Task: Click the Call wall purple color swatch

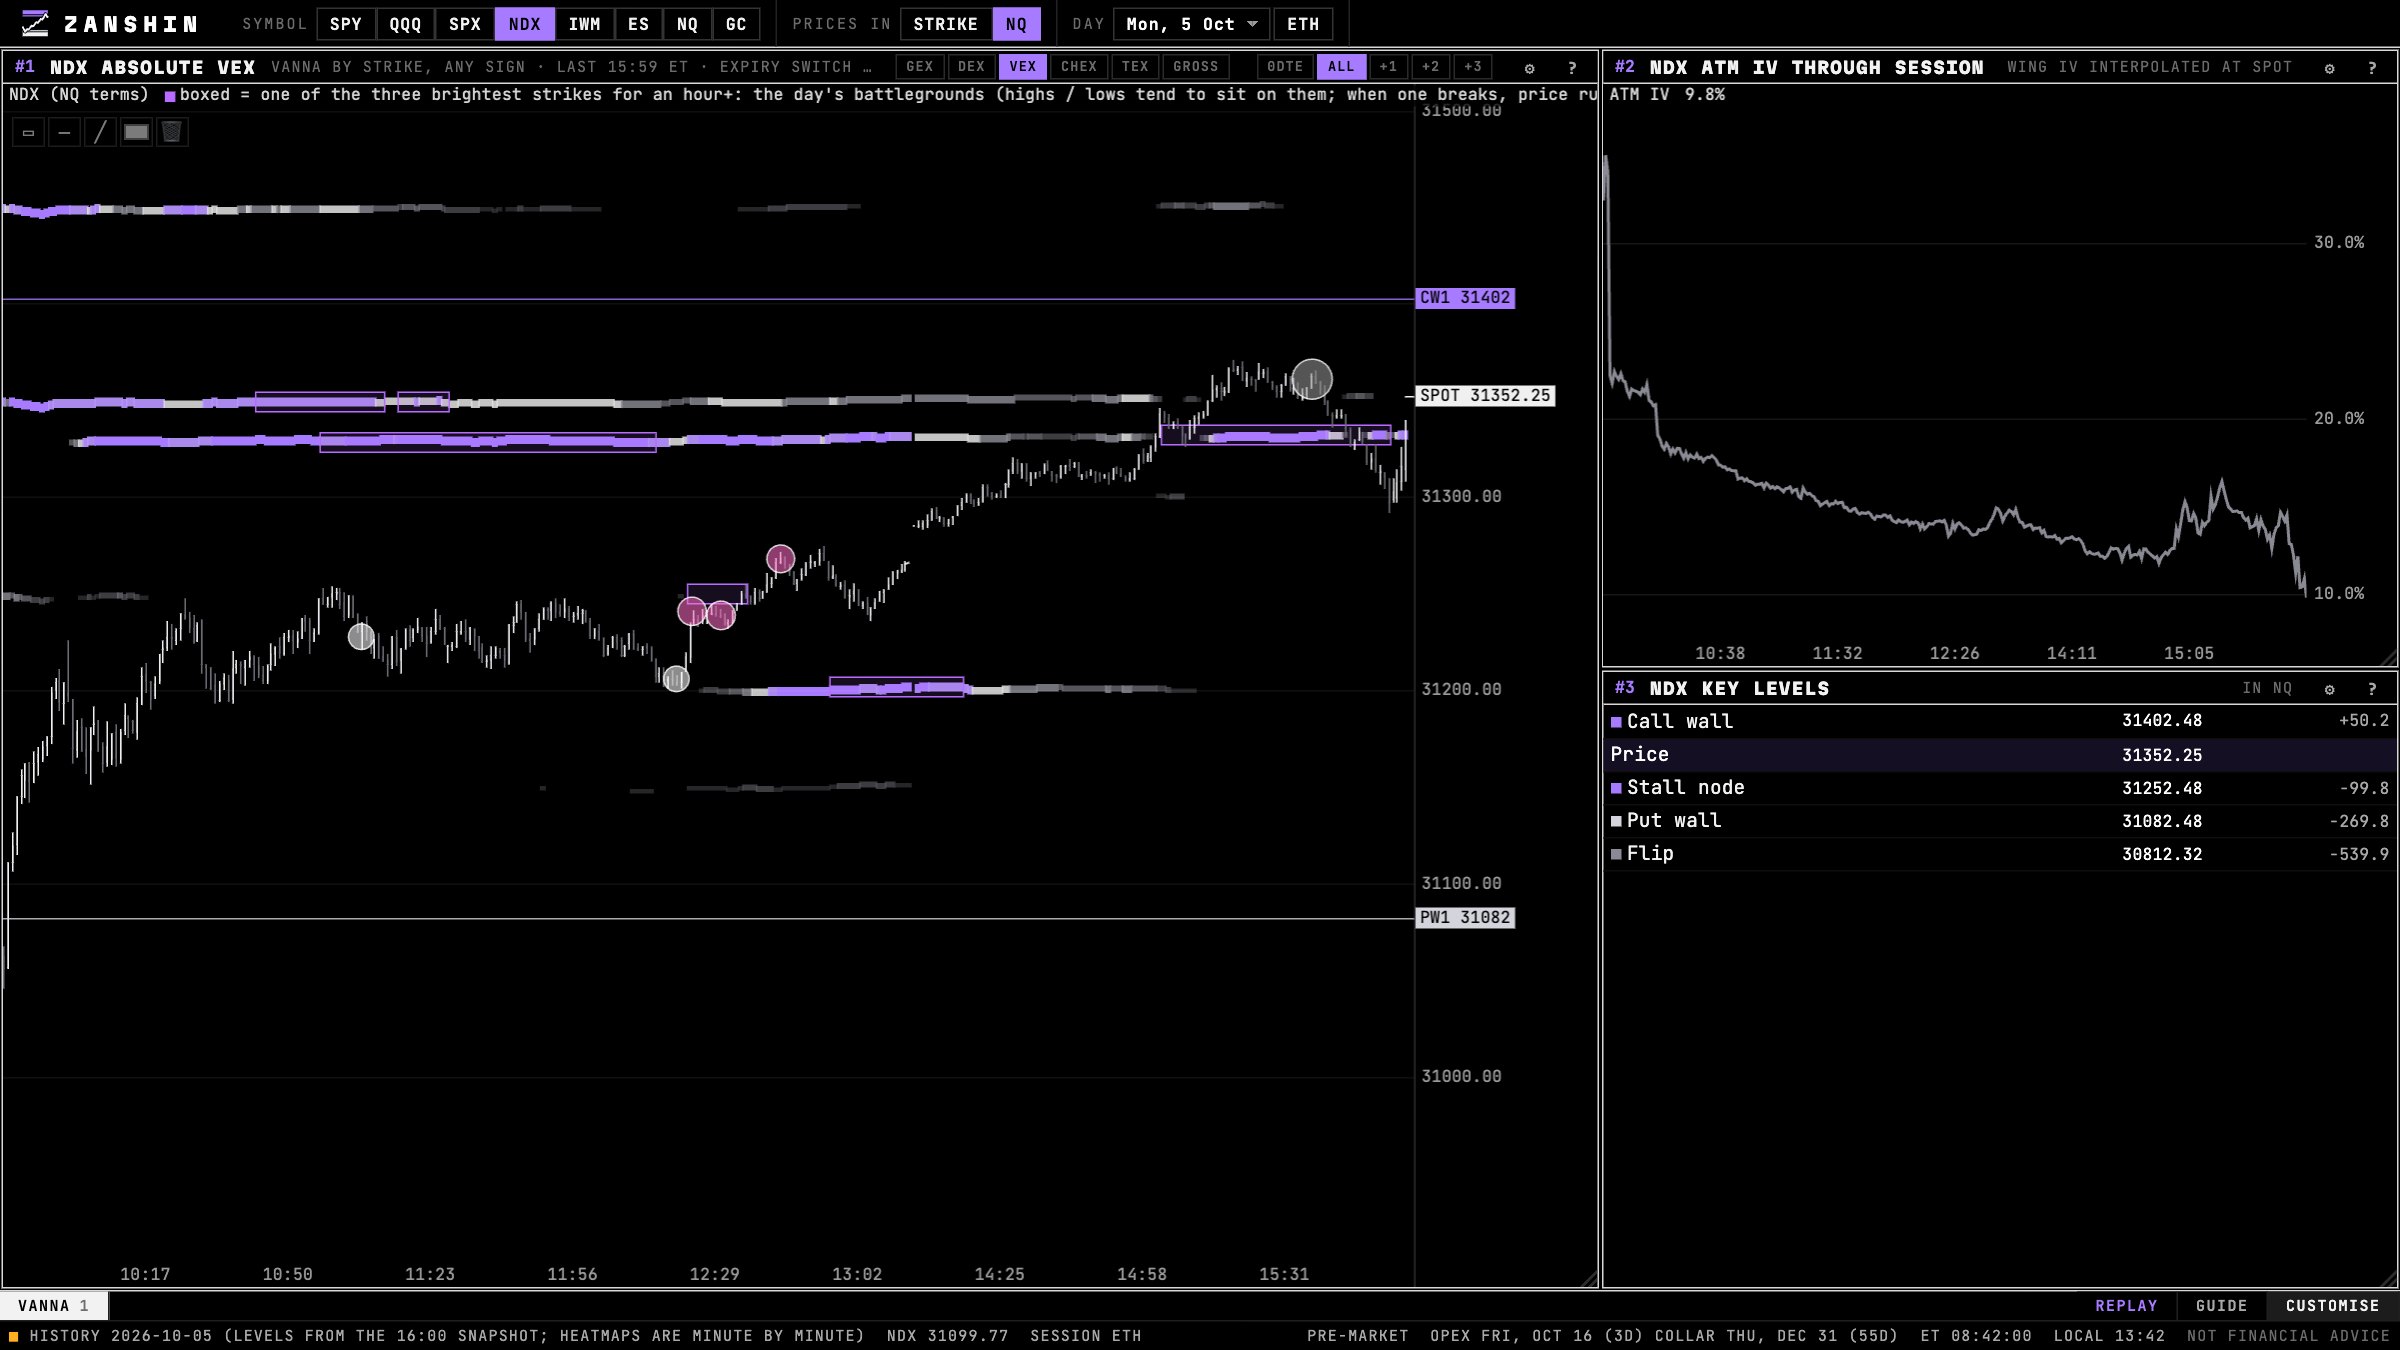Action: pyautogui.click(x=1616, y=722)
